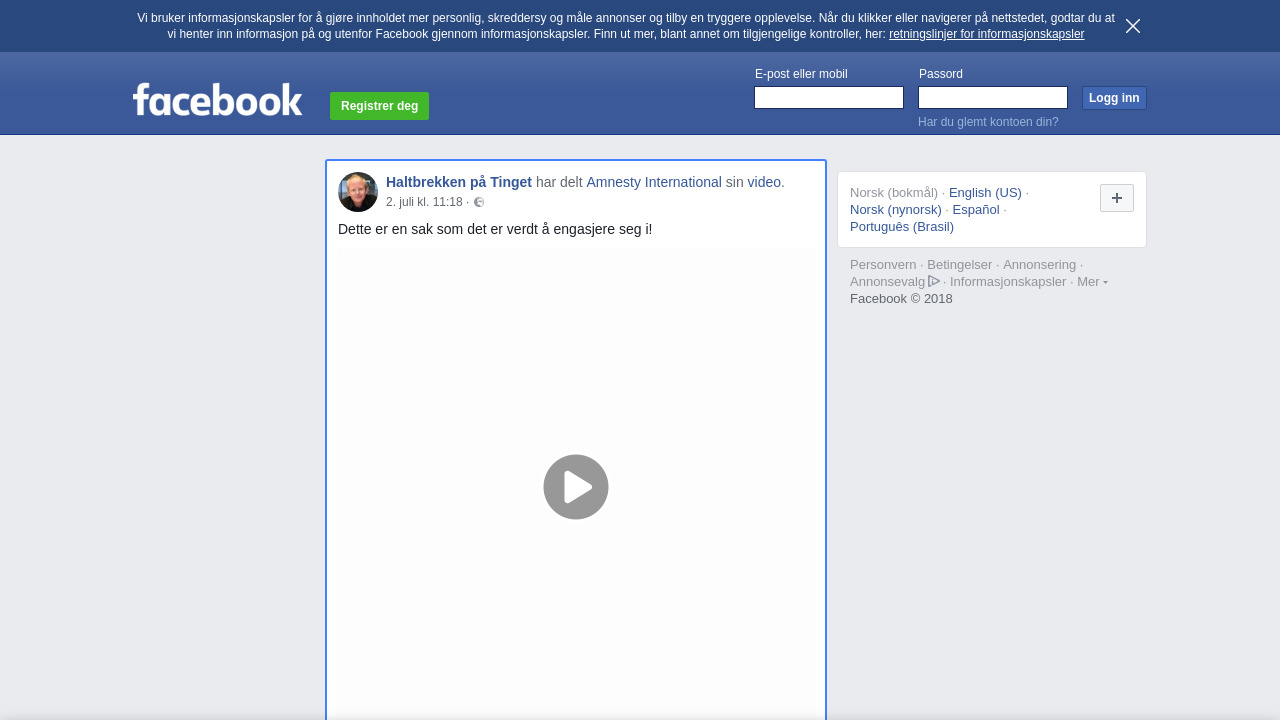The image size is (1280, 720).
Task: Switch language to Português (Brasil)
Action: tap(902, 226)
